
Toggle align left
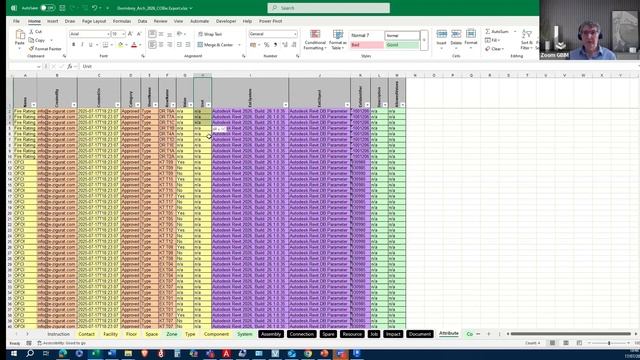tap(152, 45)
